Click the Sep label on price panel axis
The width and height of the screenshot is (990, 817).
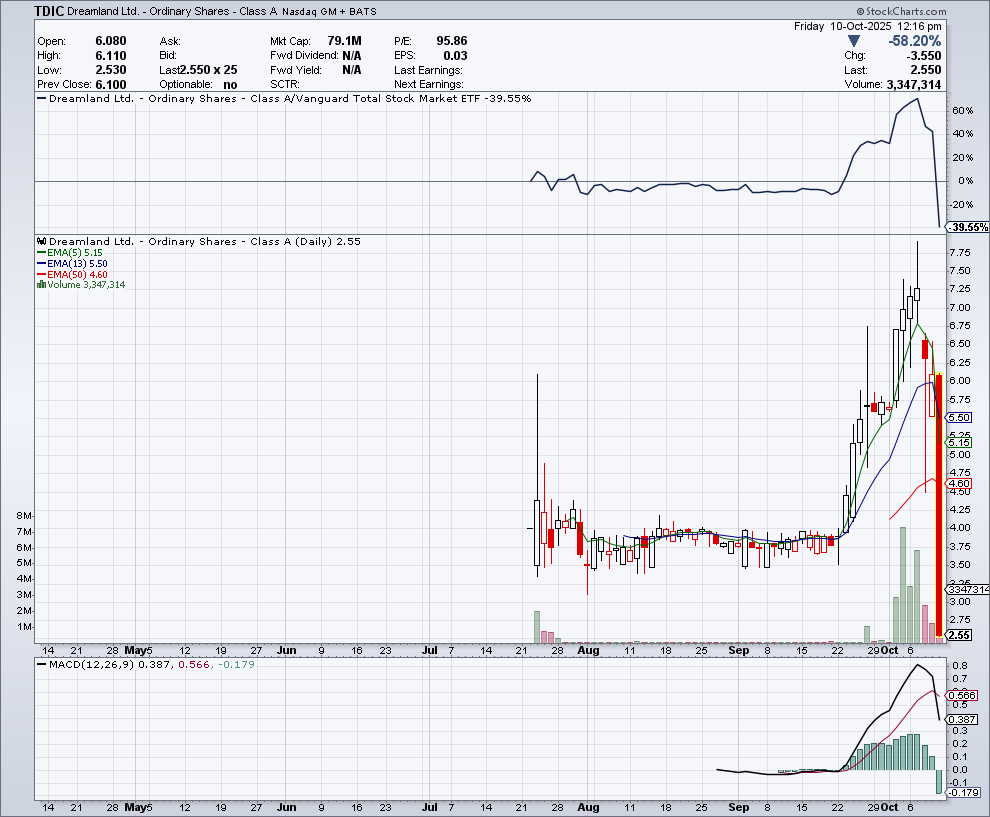[x=738, y=650]
